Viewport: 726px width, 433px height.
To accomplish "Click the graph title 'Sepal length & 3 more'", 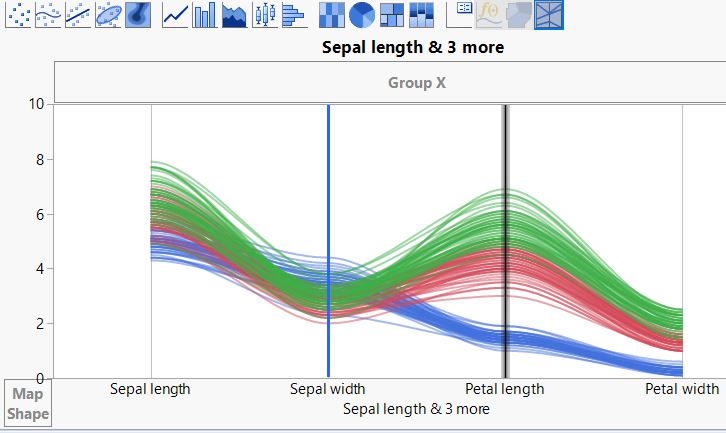I will point(413,47).
